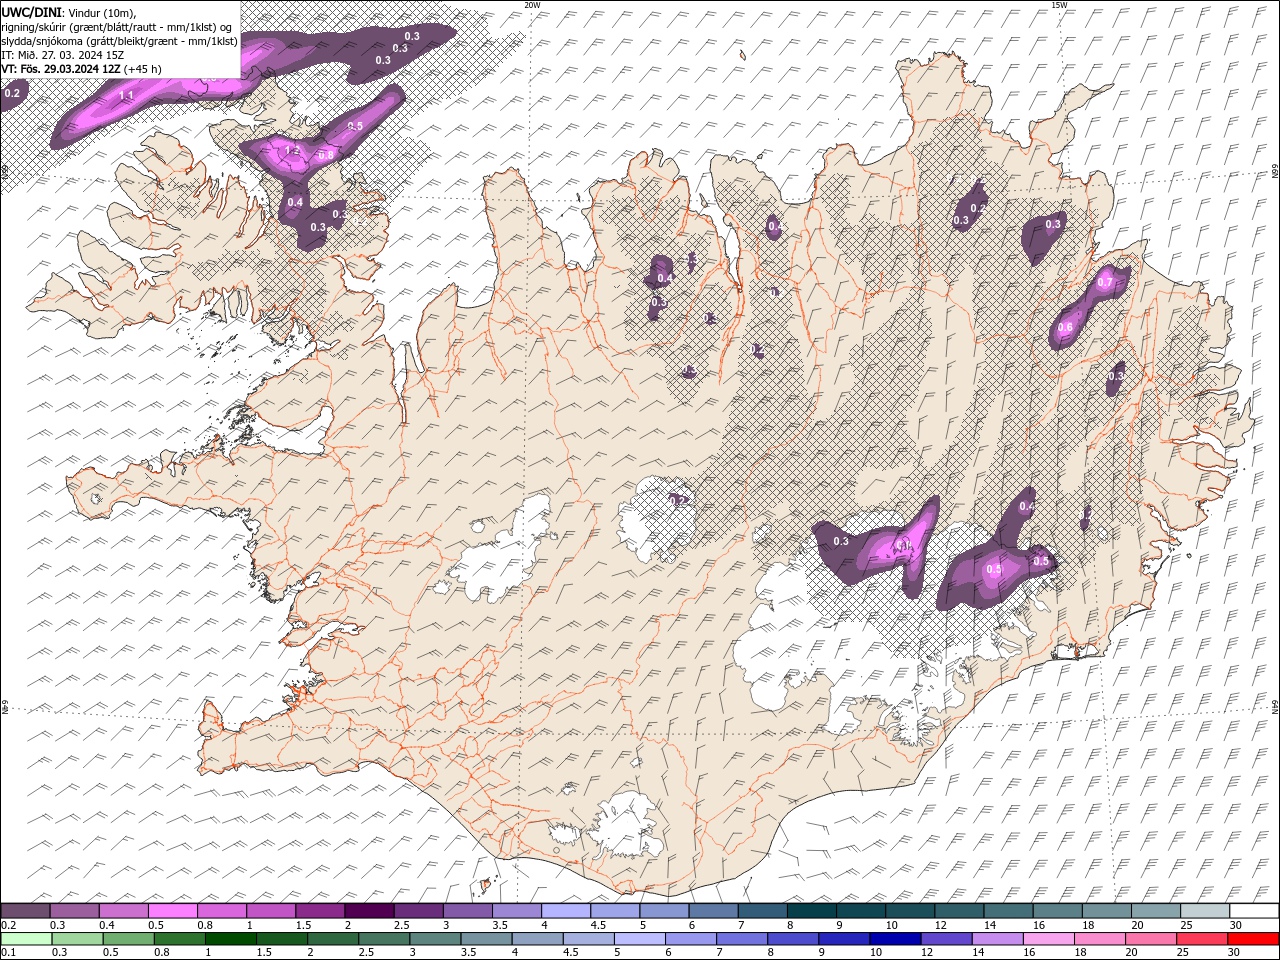Click the dark mauve 0.2 swatch in the upper legend row

[26, 911]
